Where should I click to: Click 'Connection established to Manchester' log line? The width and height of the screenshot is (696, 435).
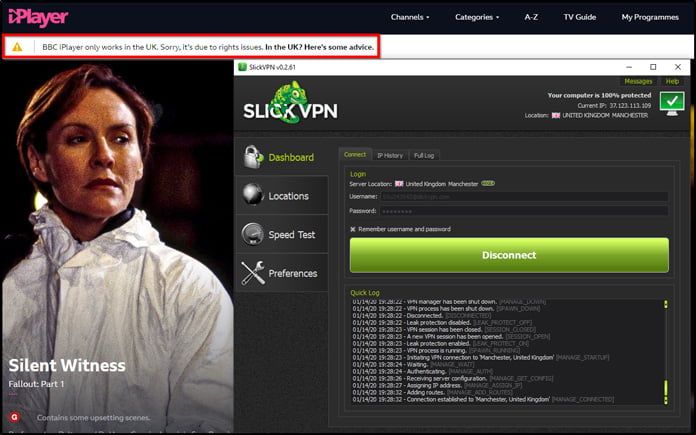(483, 399)
